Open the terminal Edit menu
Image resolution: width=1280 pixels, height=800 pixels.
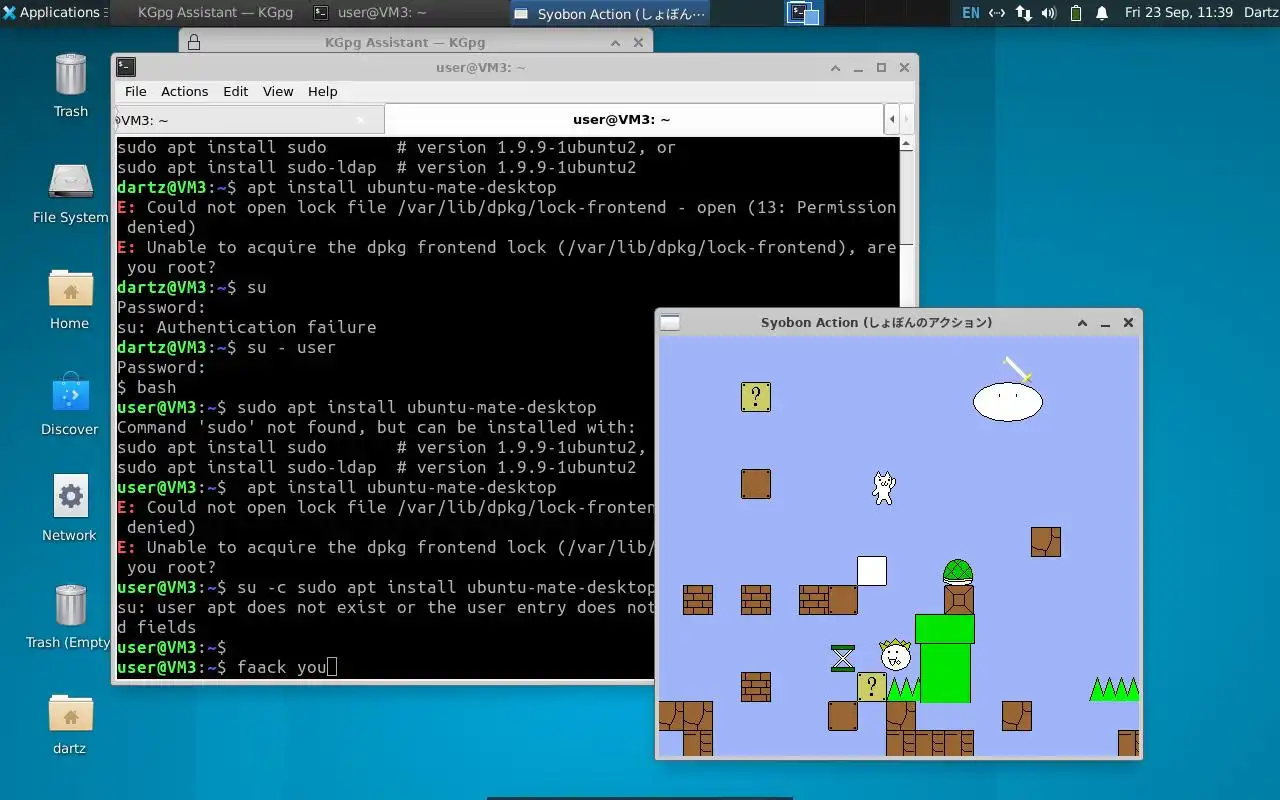(x=236, y=91)
